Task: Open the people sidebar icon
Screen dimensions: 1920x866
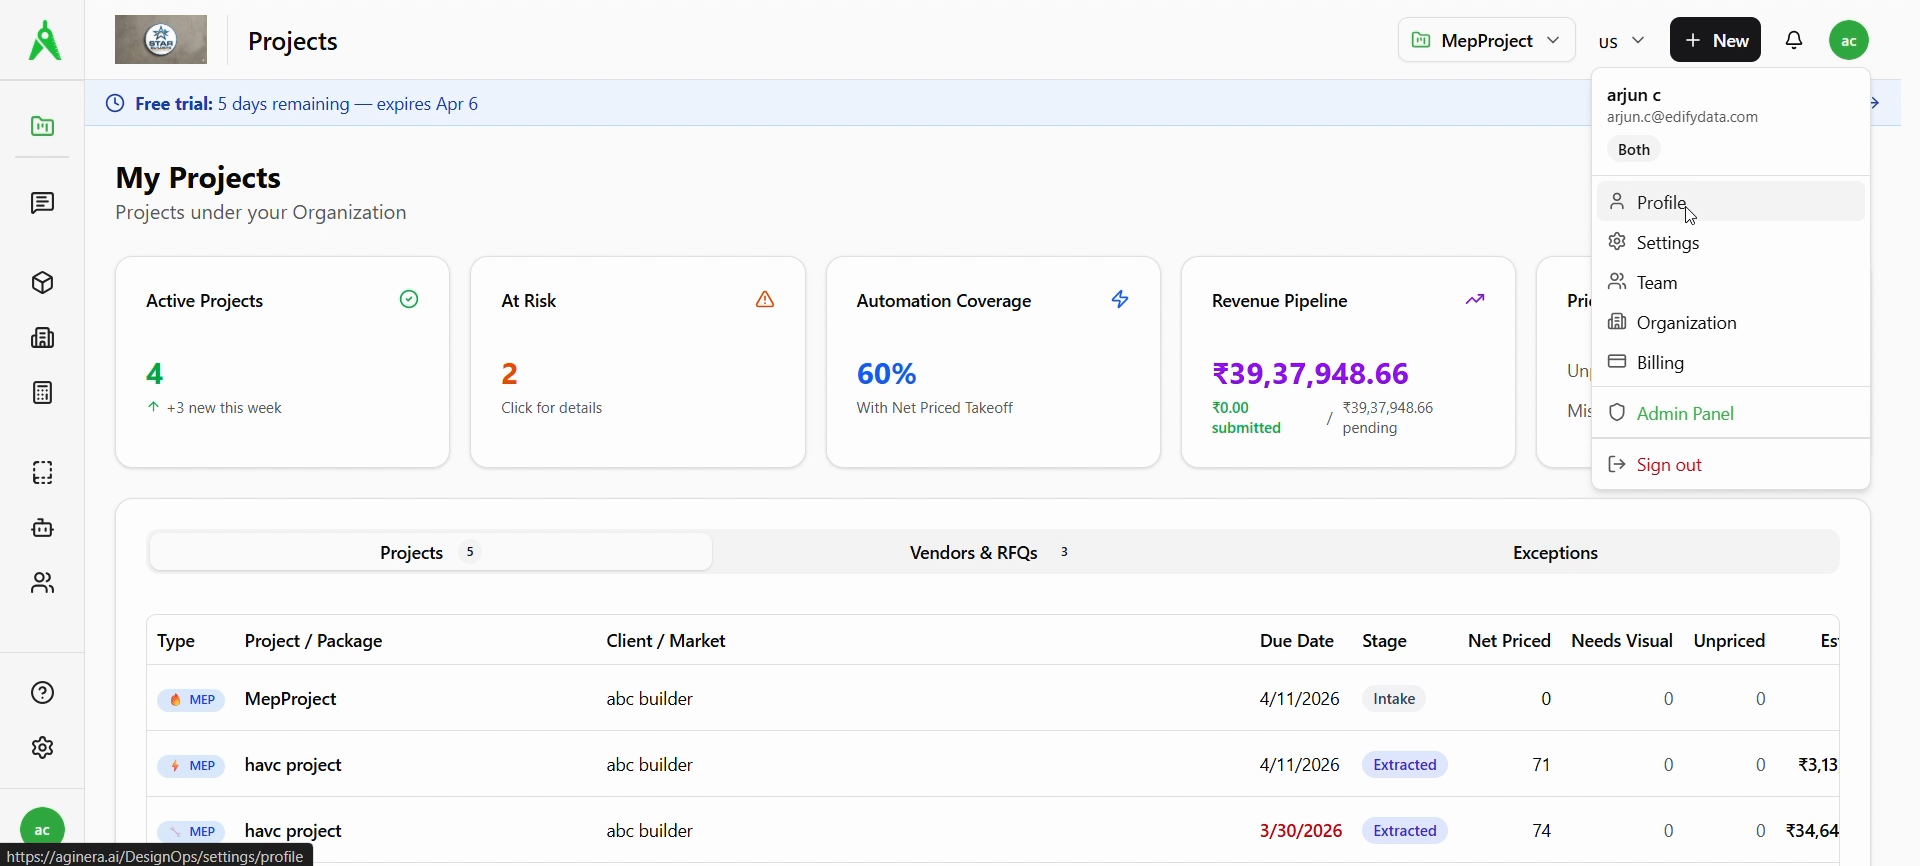Action: pos(42,583)
